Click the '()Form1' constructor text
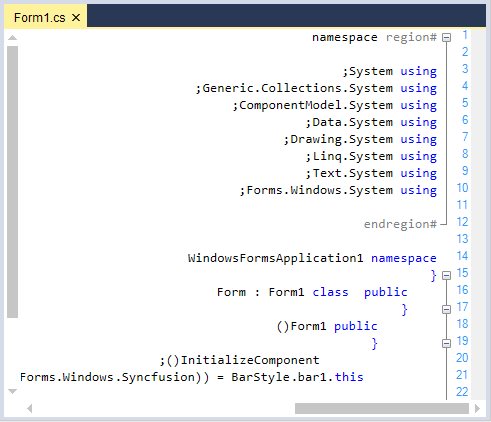 point(301,326)
